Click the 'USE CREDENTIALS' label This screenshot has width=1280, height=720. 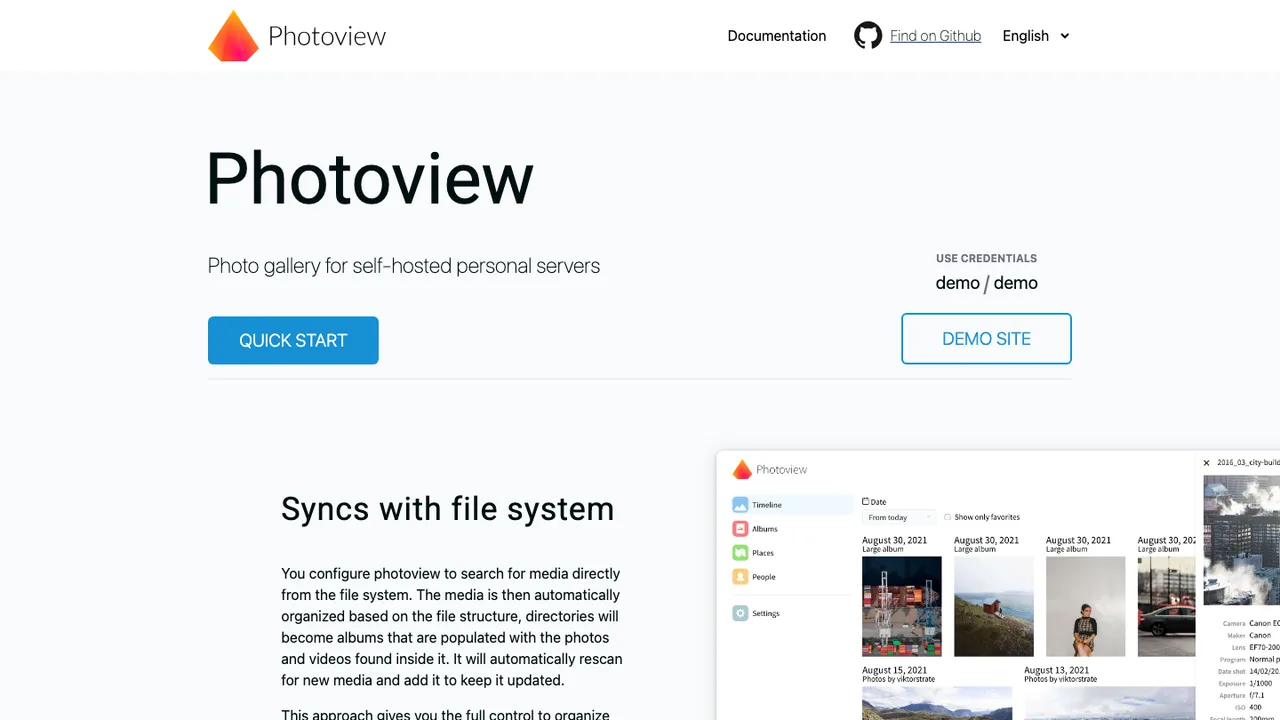coord(986,258)
